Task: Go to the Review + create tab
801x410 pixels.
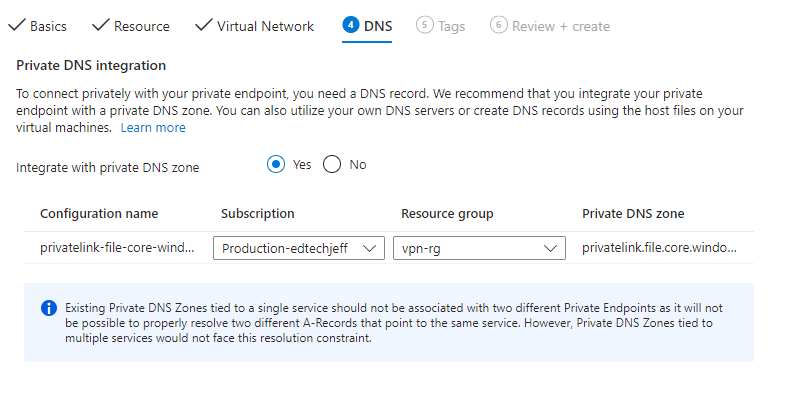Action: [560, 26]
